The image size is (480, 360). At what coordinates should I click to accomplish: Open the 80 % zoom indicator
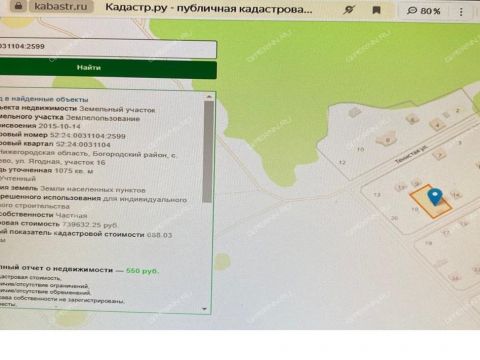[x=424, y=11]
